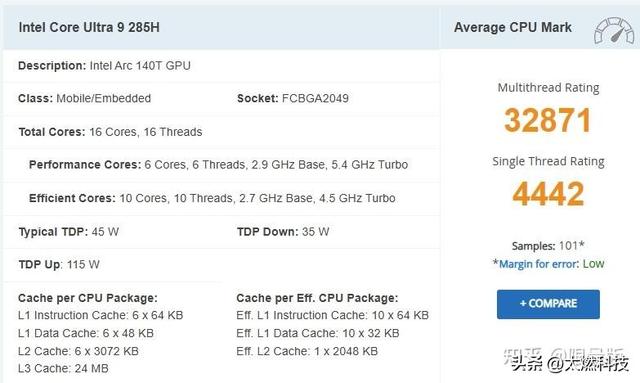
Task: Click the Cache per CPU Package heading
Action: pyautogui.click(x=88, y=298)
